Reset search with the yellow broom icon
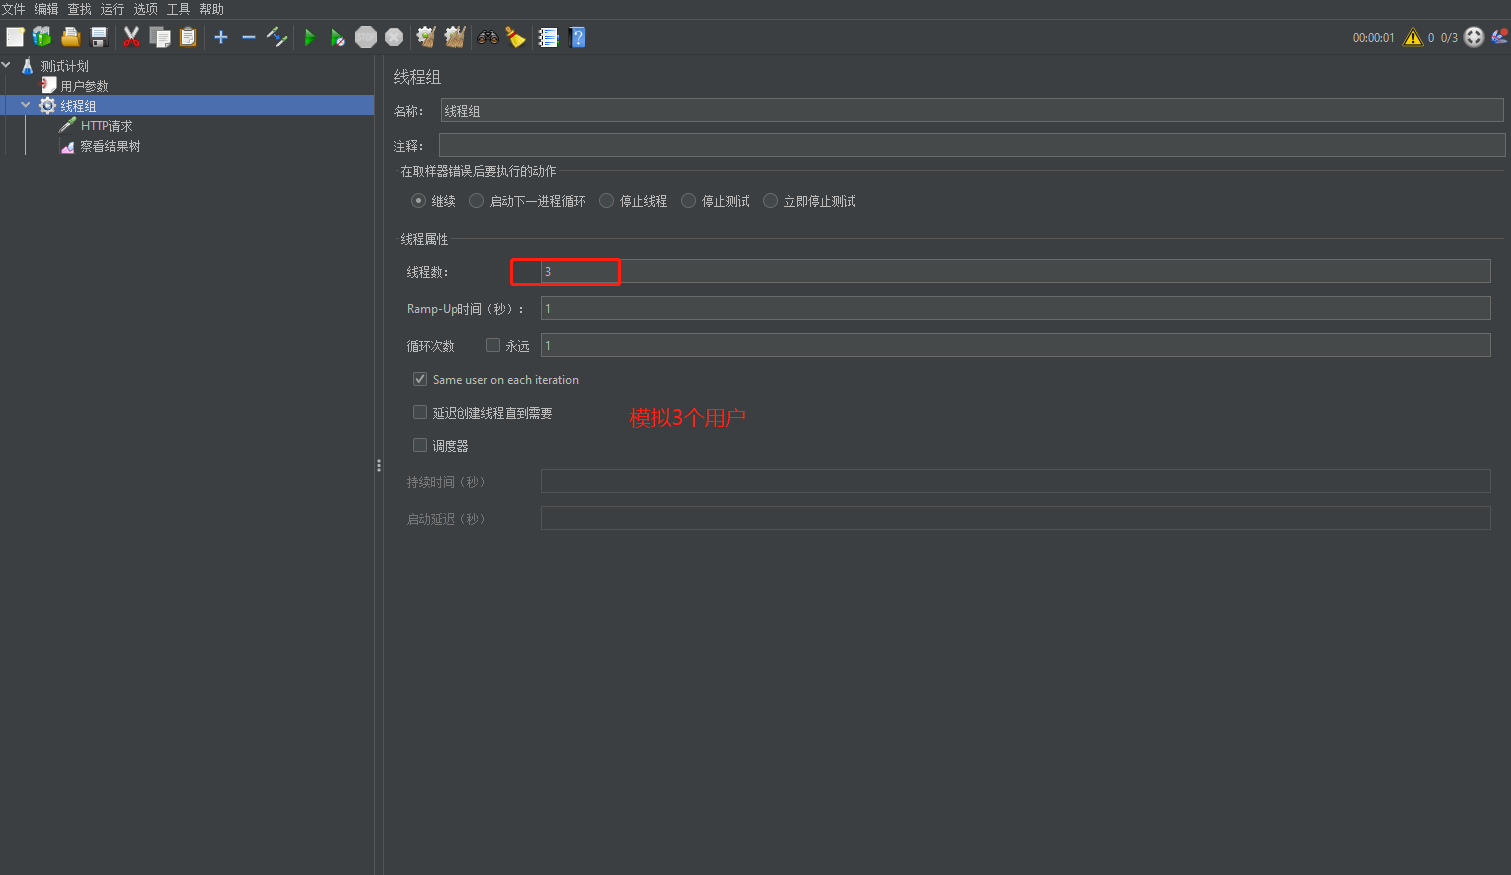Image resolution: width=1511 pixels, height=875 pixels. [516, 37]
